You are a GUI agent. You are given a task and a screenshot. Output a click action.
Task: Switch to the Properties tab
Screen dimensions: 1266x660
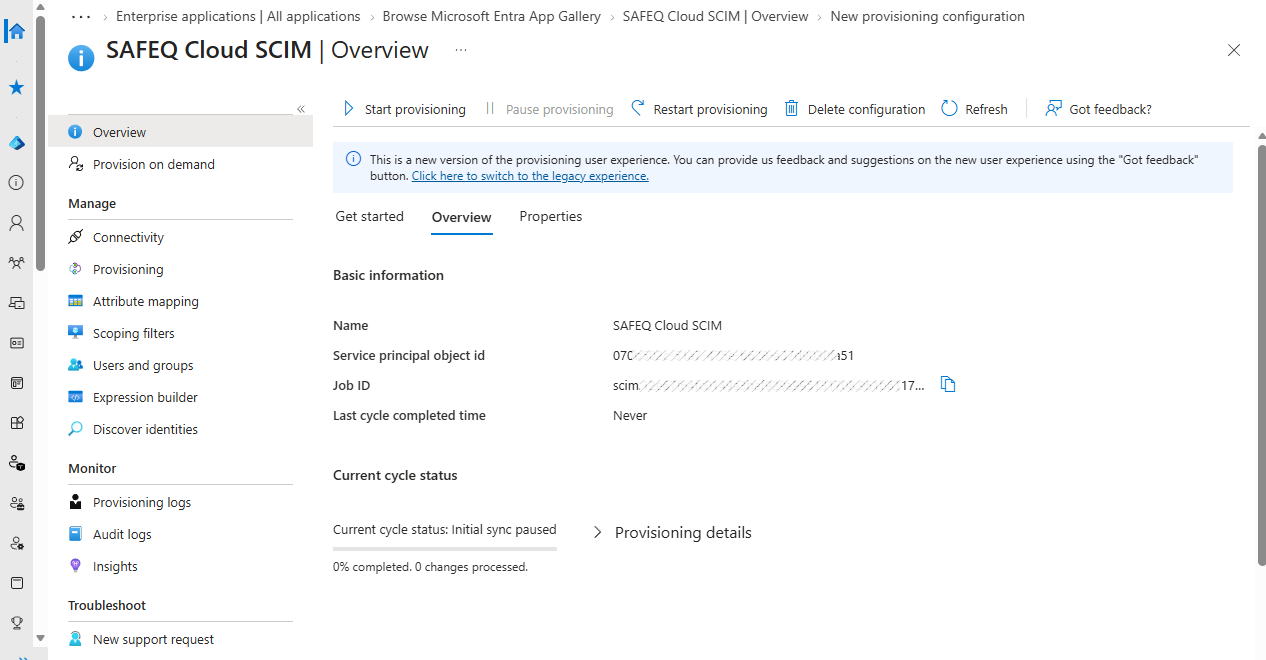(551, 216)
